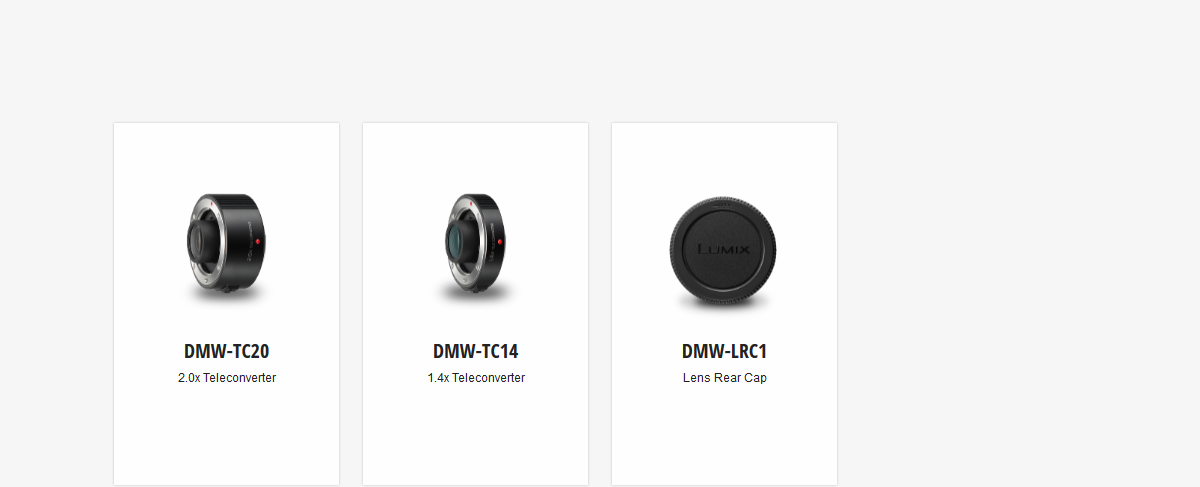Image resolution: width=1200 pixels, height=487 pixels.
Task: Select the 1.4x Teleconverter description text
Action: click(x=475, y=378)
